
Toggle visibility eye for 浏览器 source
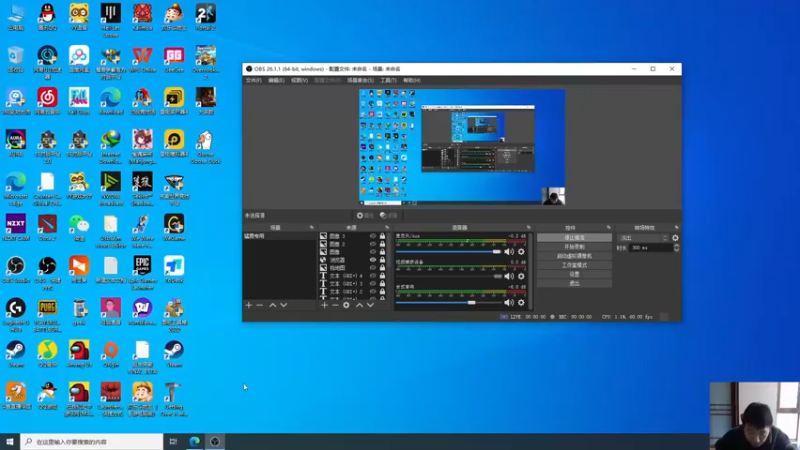coord(373,260)
